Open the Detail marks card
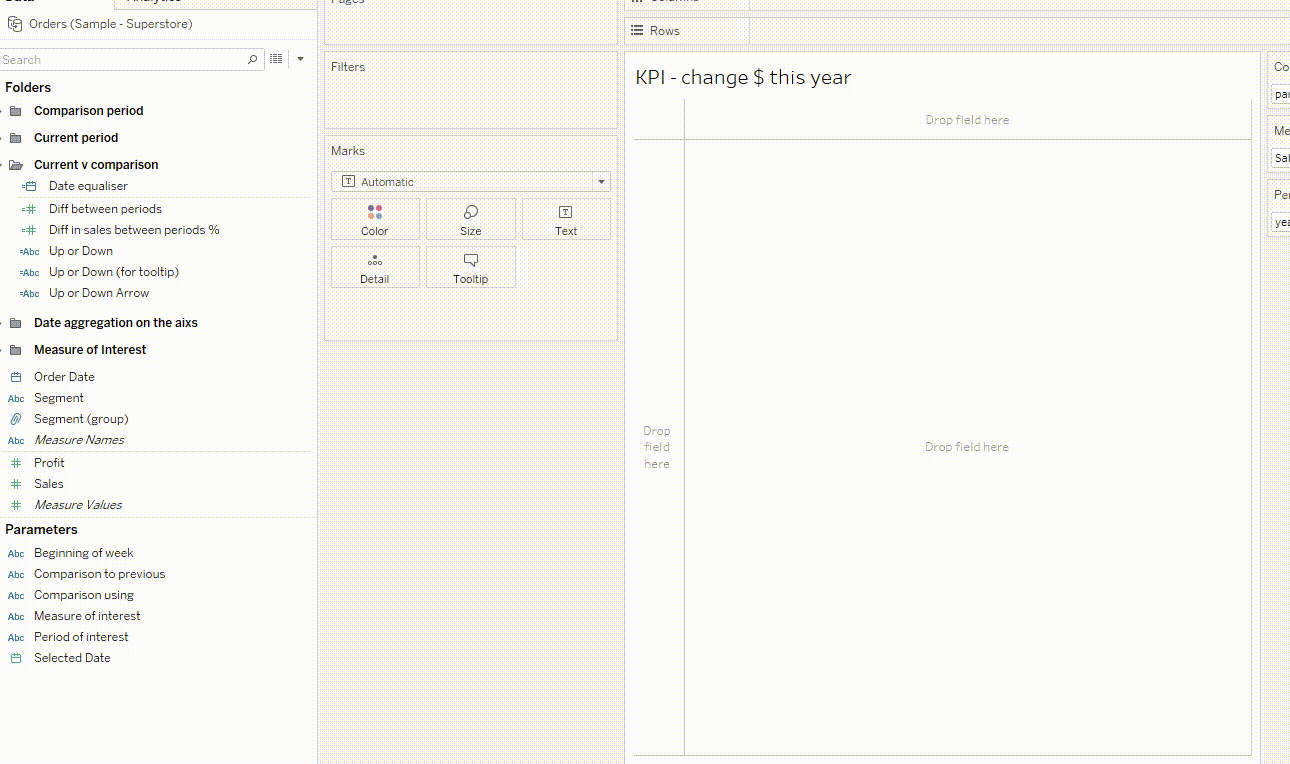This screenshot has height=764, width=1290. point(375,267)
